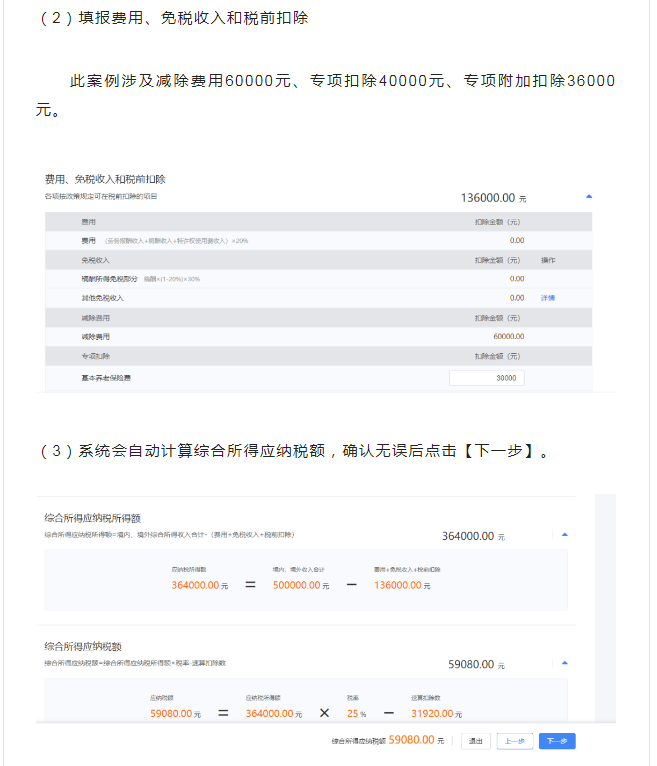Collapse the 费用、免税收入和税前扣除 section arrow
657x766 pixels.
[589, 197]
